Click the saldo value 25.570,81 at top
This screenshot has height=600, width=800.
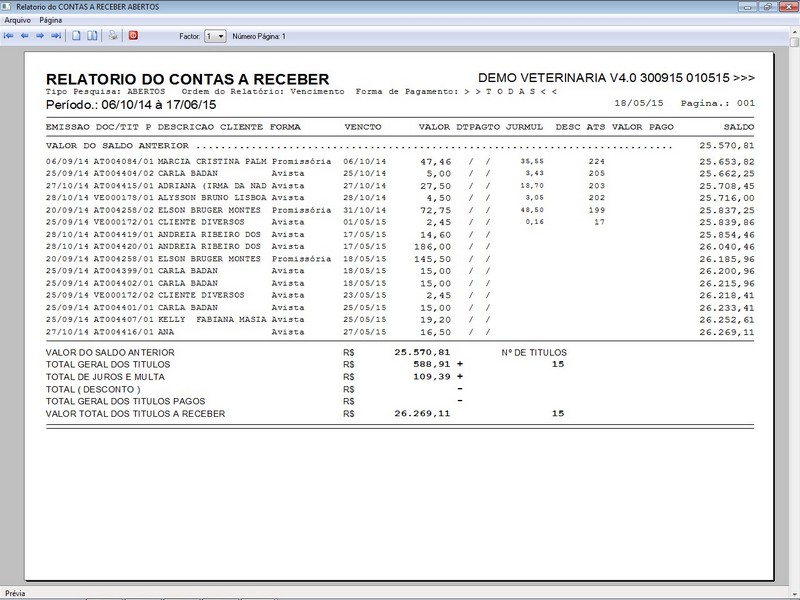click(727, 145)
